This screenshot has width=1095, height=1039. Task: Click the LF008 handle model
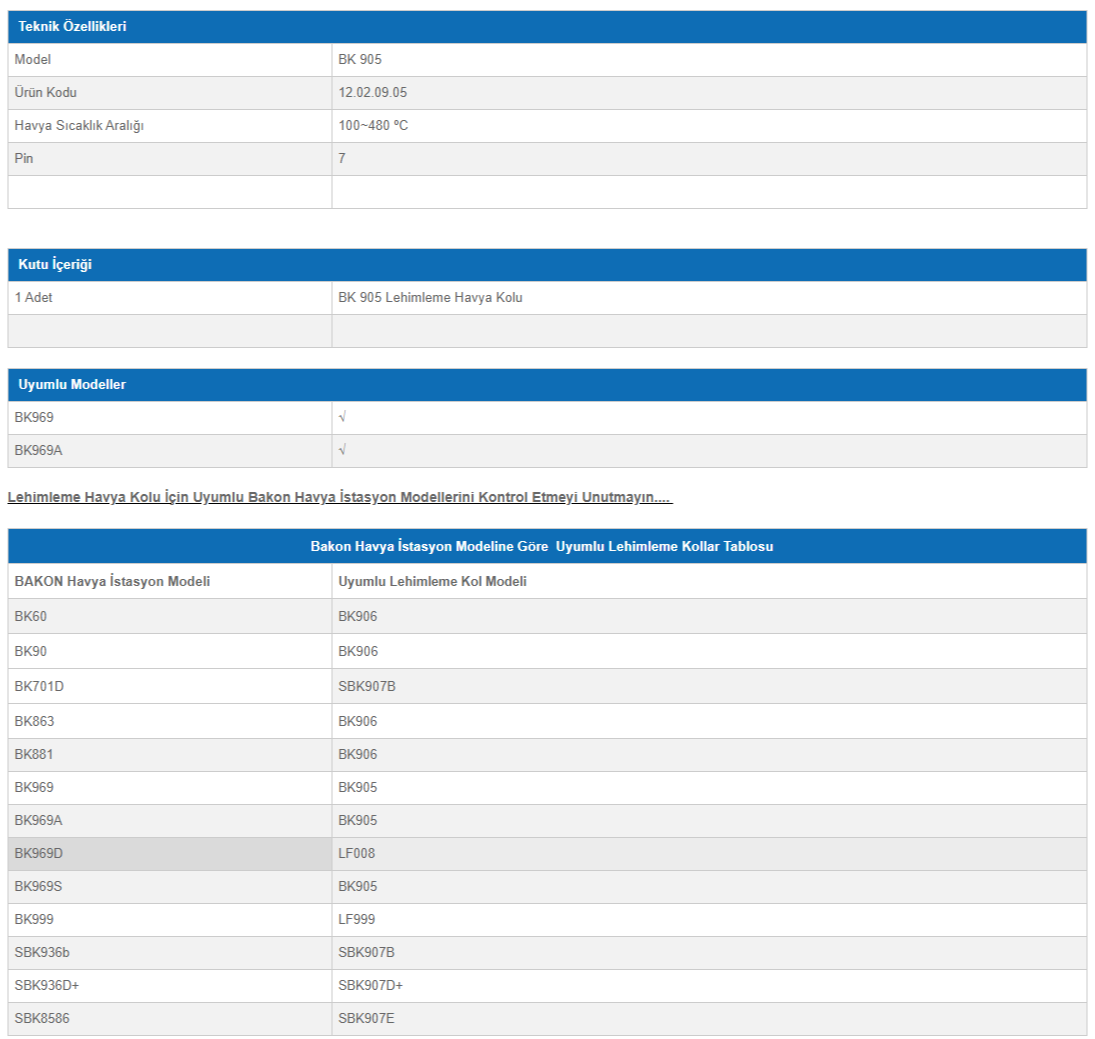356,853
